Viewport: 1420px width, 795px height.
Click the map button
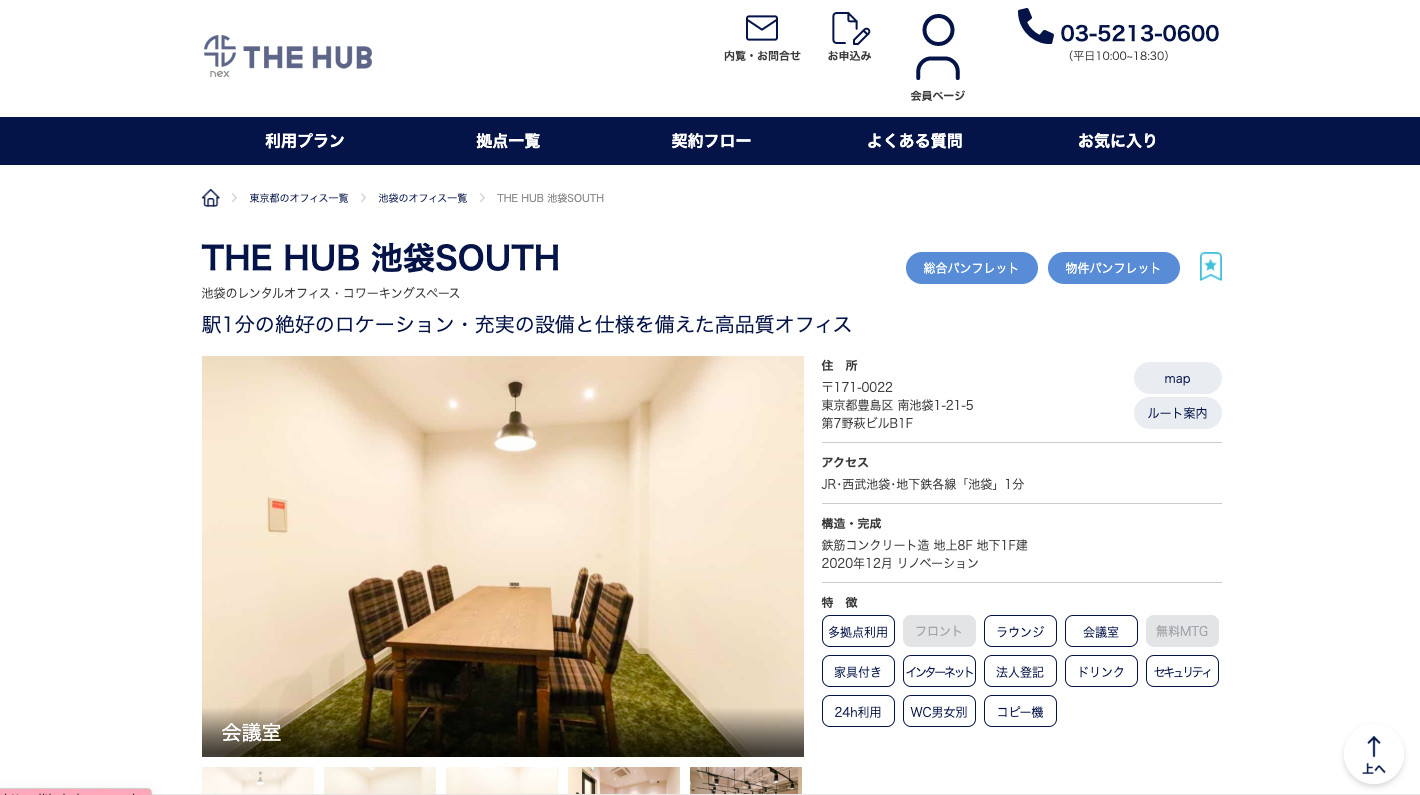point(1178,379)
